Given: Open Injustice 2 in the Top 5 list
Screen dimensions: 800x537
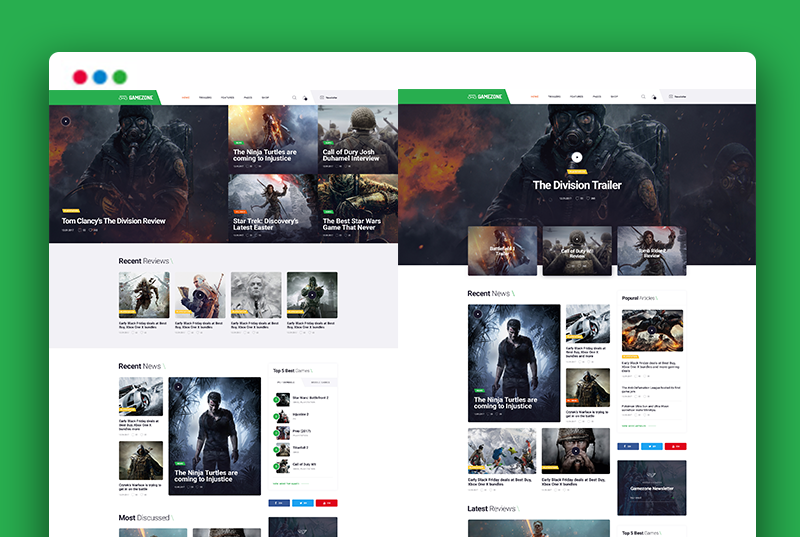Looking at the screenshot, I should pyautogui.click(x=301, y=415).
